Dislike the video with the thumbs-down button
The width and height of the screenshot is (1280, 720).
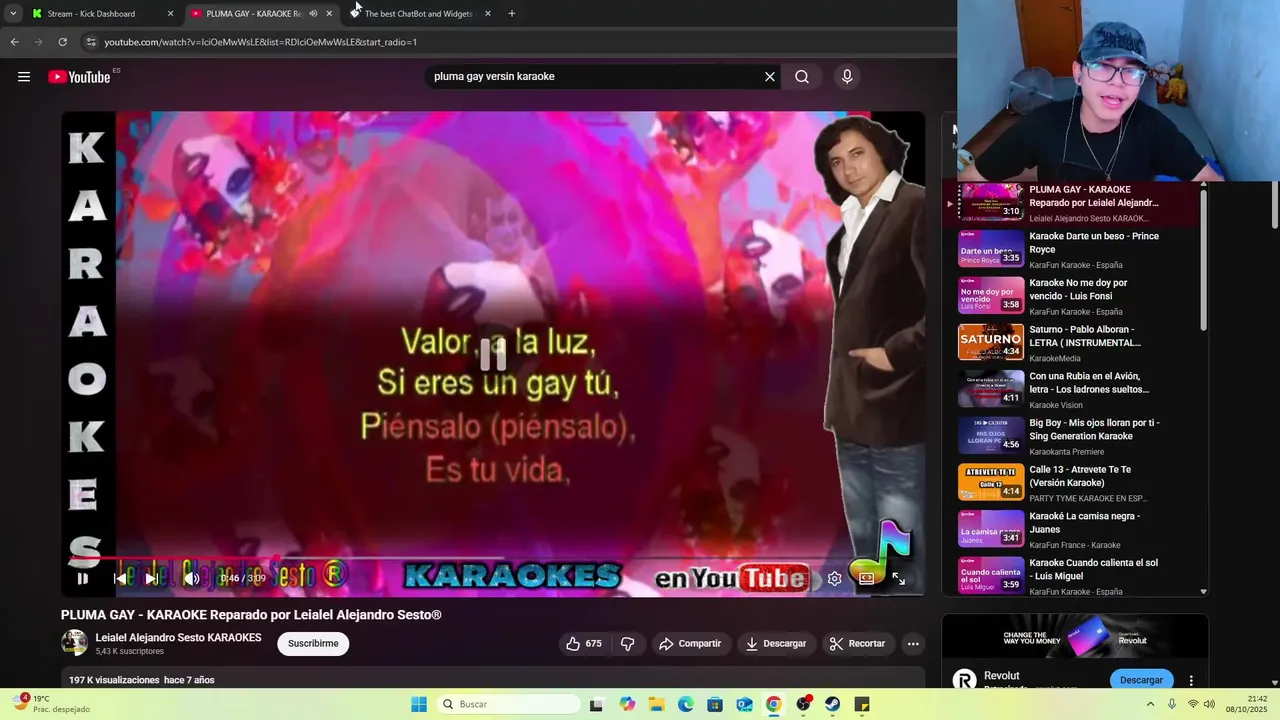tap(628, 644)
